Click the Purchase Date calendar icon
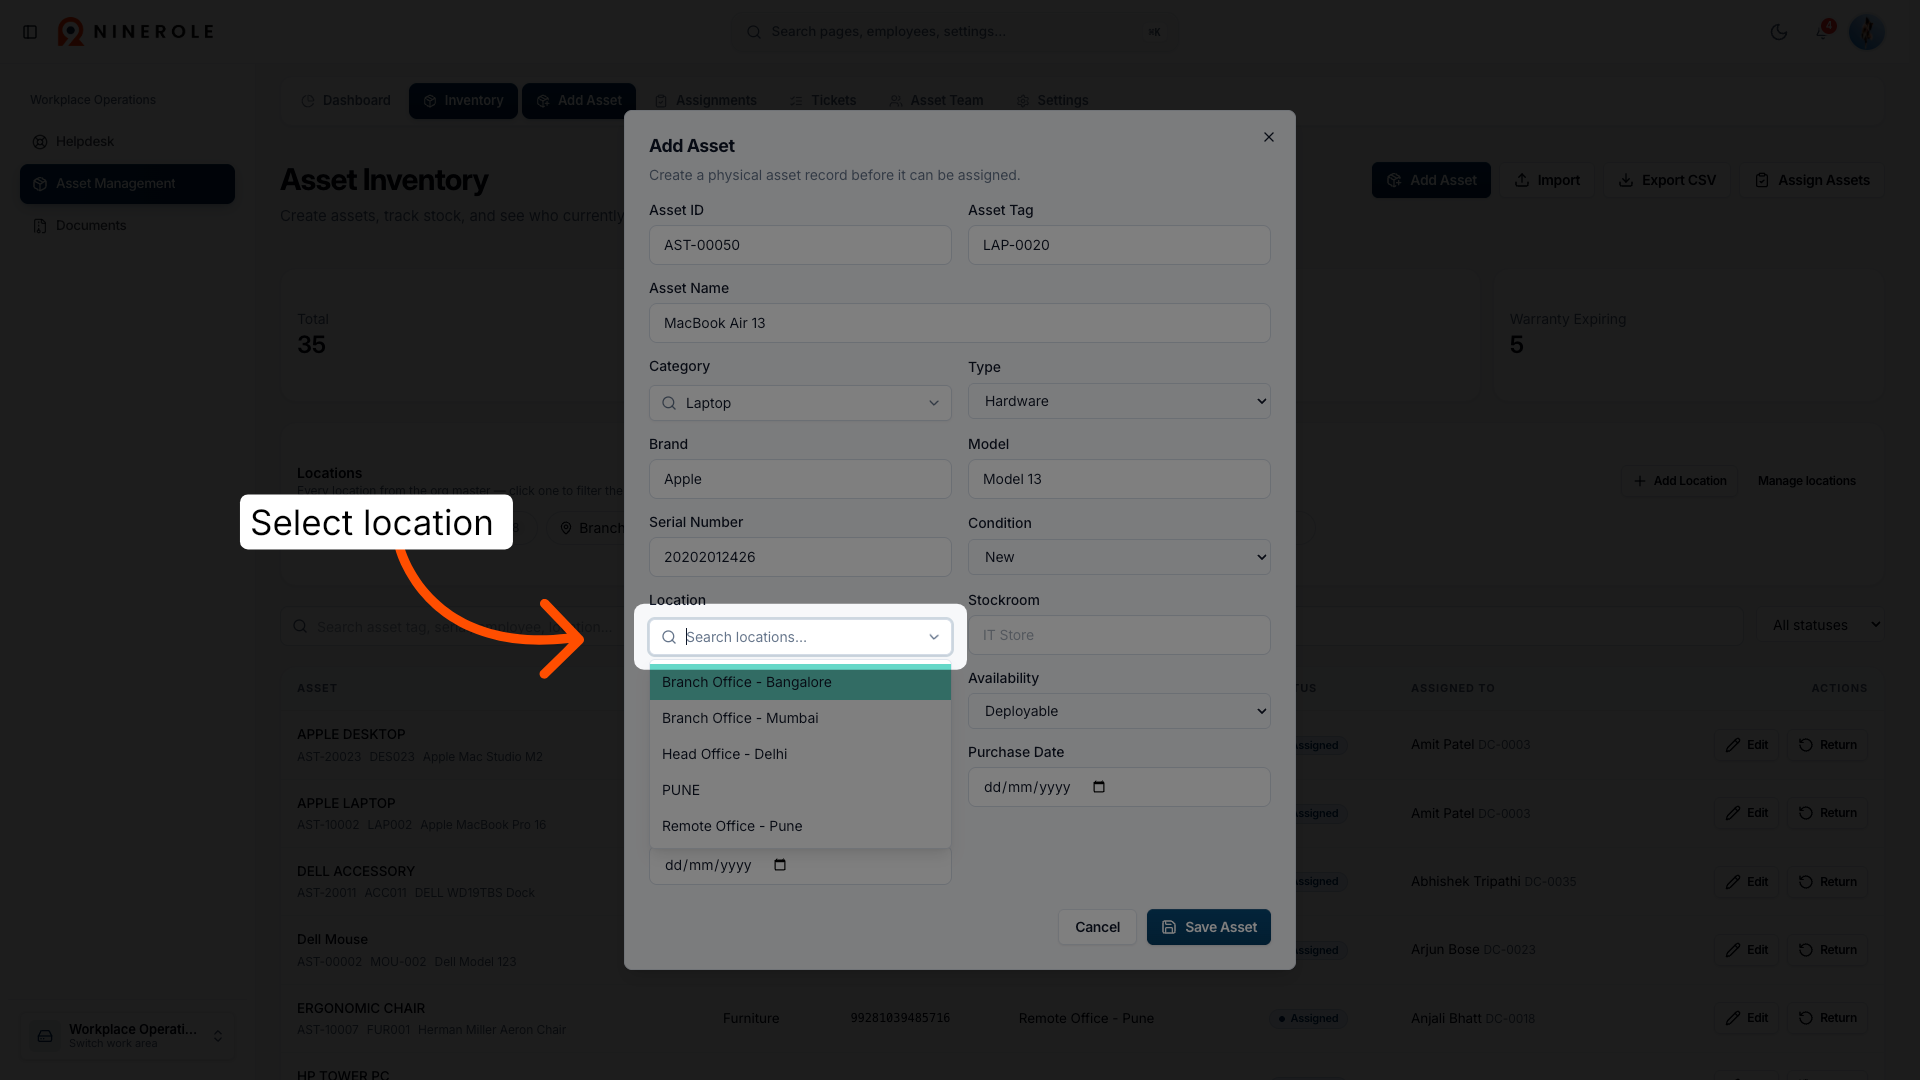The height and width of the screenshot is (1080, 1920). coord(1099,787)
